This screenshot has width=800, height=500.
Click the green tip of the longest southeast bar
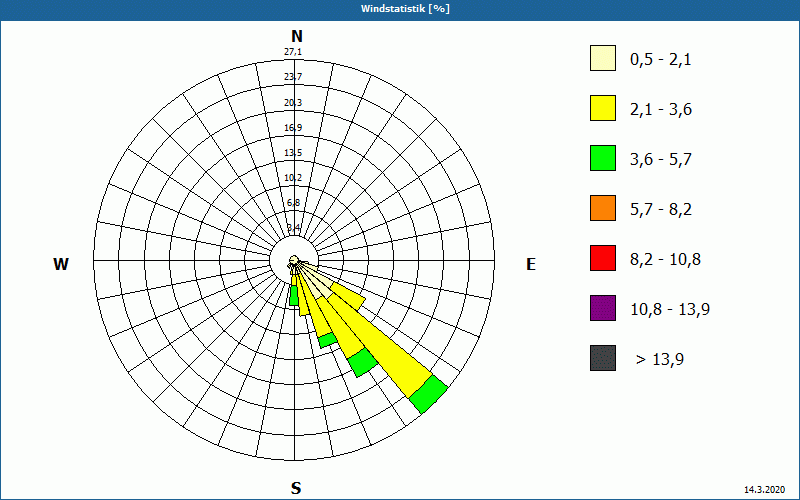click(x=429, y=394)
